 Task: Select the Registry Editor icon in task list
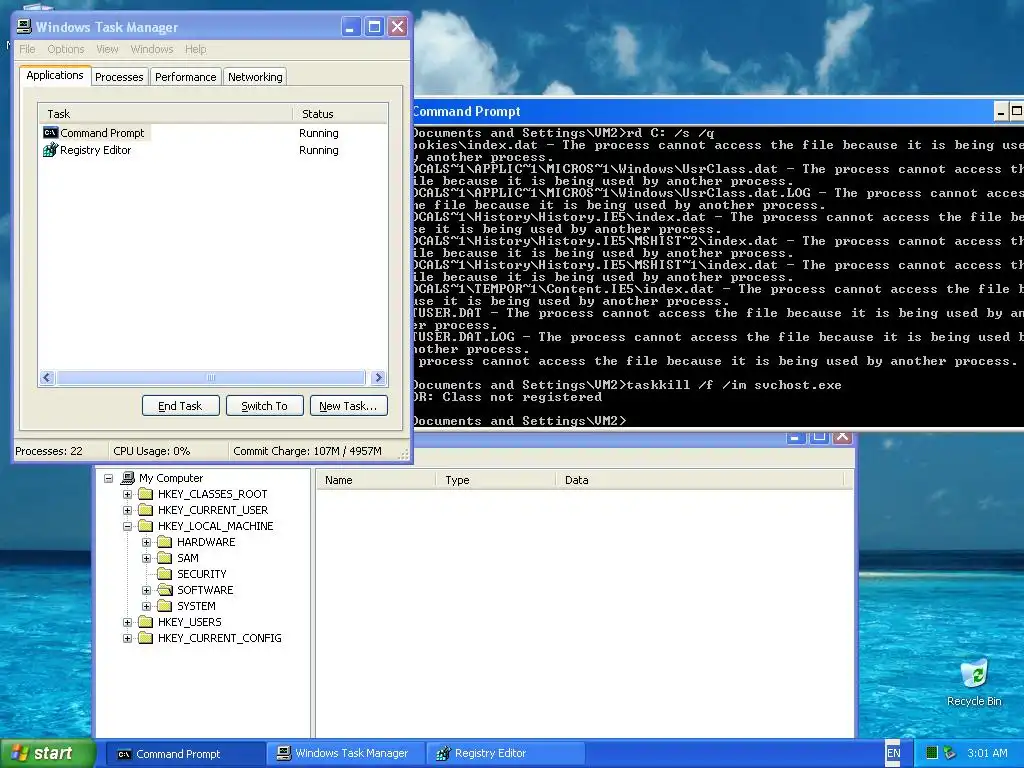[x=50, y=150]
